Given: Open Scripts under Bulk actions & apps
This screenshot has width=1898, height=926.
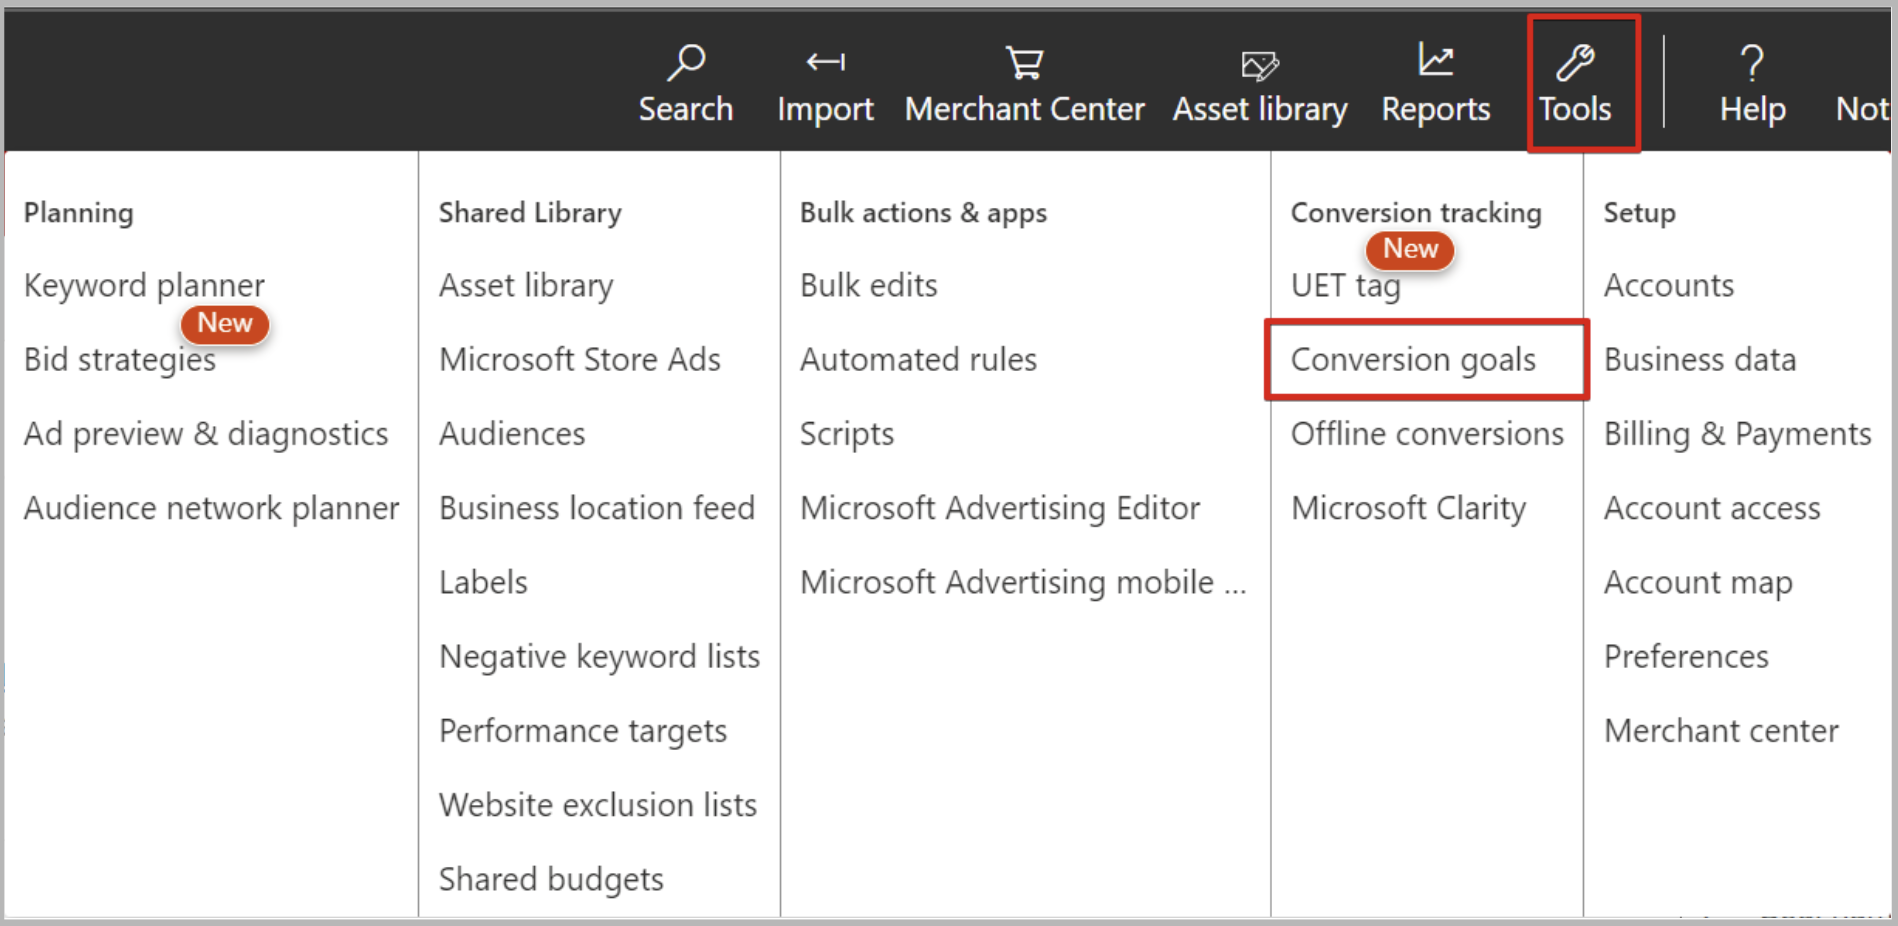Looking at the screenshot, I should 847,434.
